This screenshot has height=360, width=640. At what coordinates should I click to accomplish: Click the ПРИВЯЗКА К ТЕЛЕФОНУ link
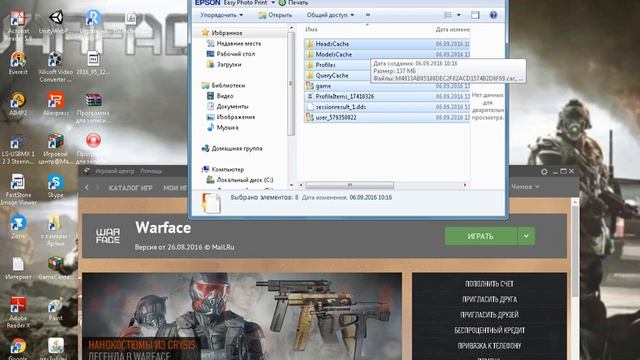(489, 346)
